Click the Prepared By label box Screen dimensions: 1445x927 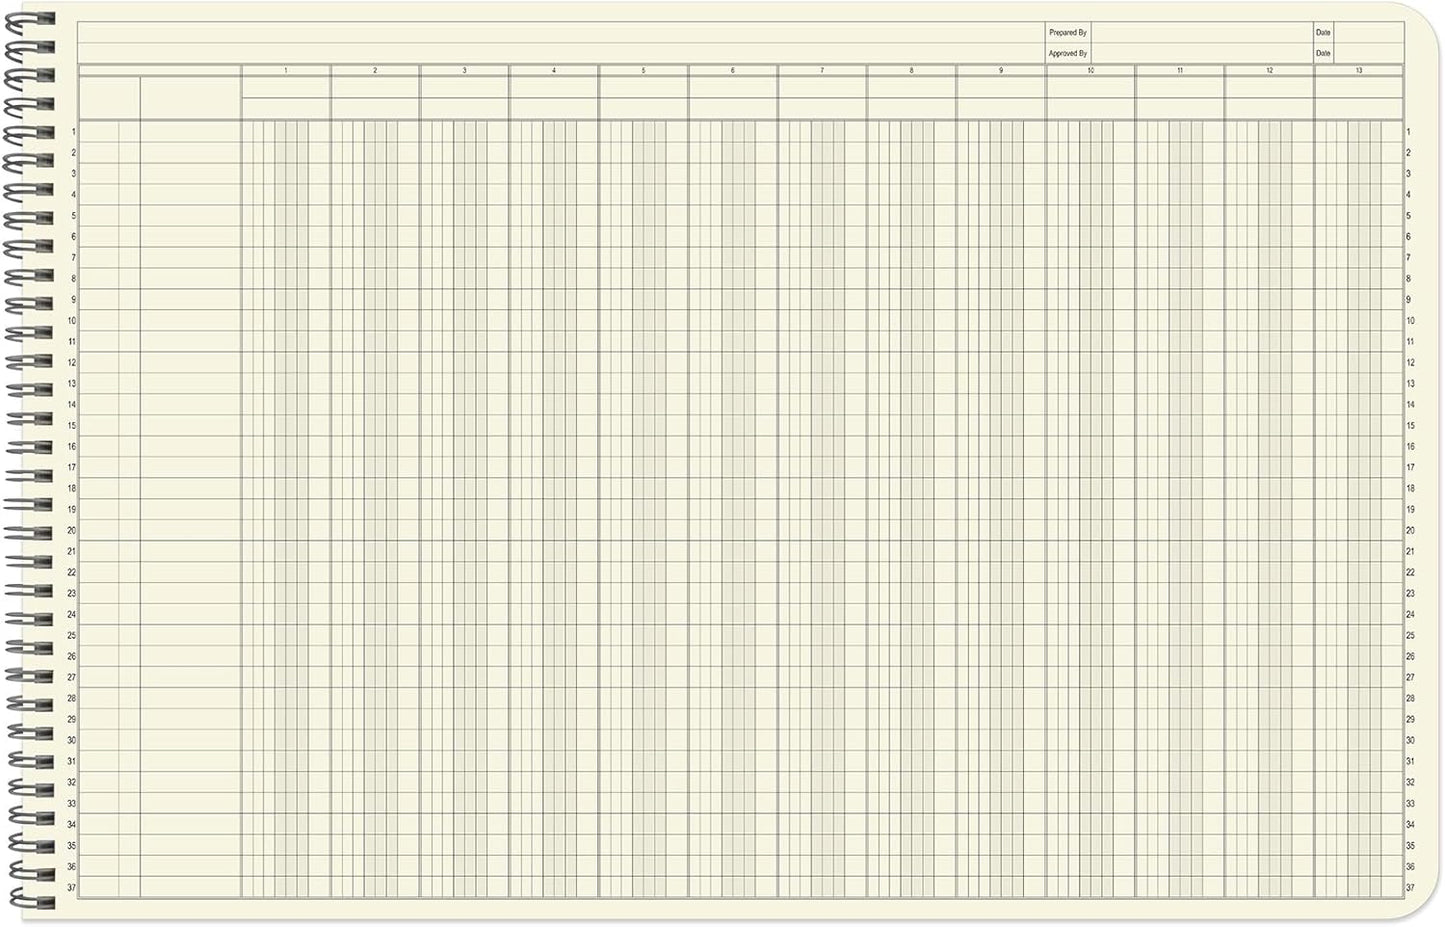[1066, 31]
